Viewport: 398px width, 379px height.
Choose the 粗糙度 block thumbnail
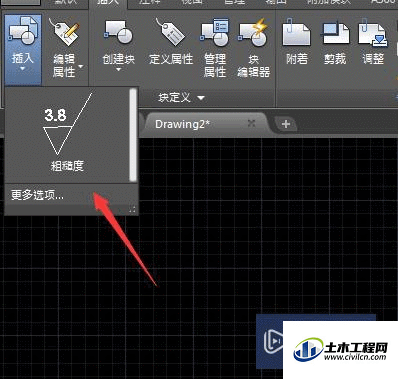pyautogui.click(x=67, y=133)
